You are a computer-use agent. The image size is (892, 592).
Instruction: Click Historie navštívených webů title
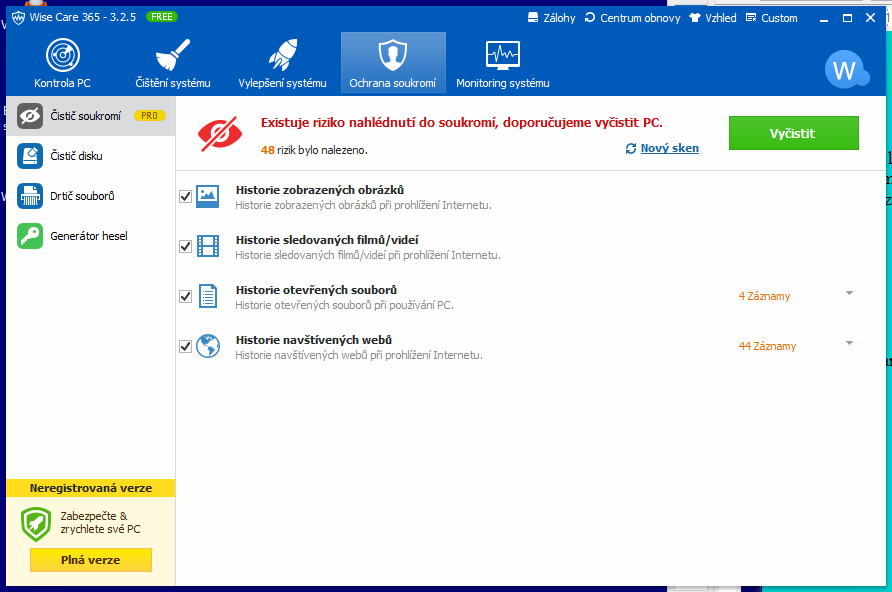[314, 340]
